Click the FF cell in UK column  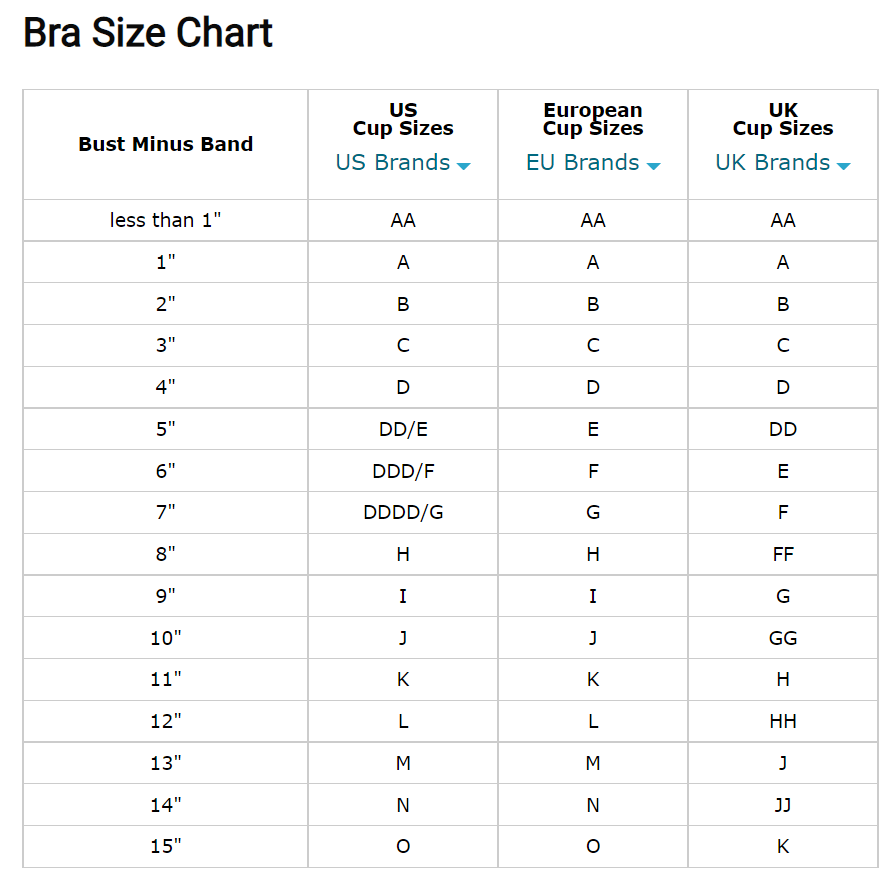coord(783,554)
